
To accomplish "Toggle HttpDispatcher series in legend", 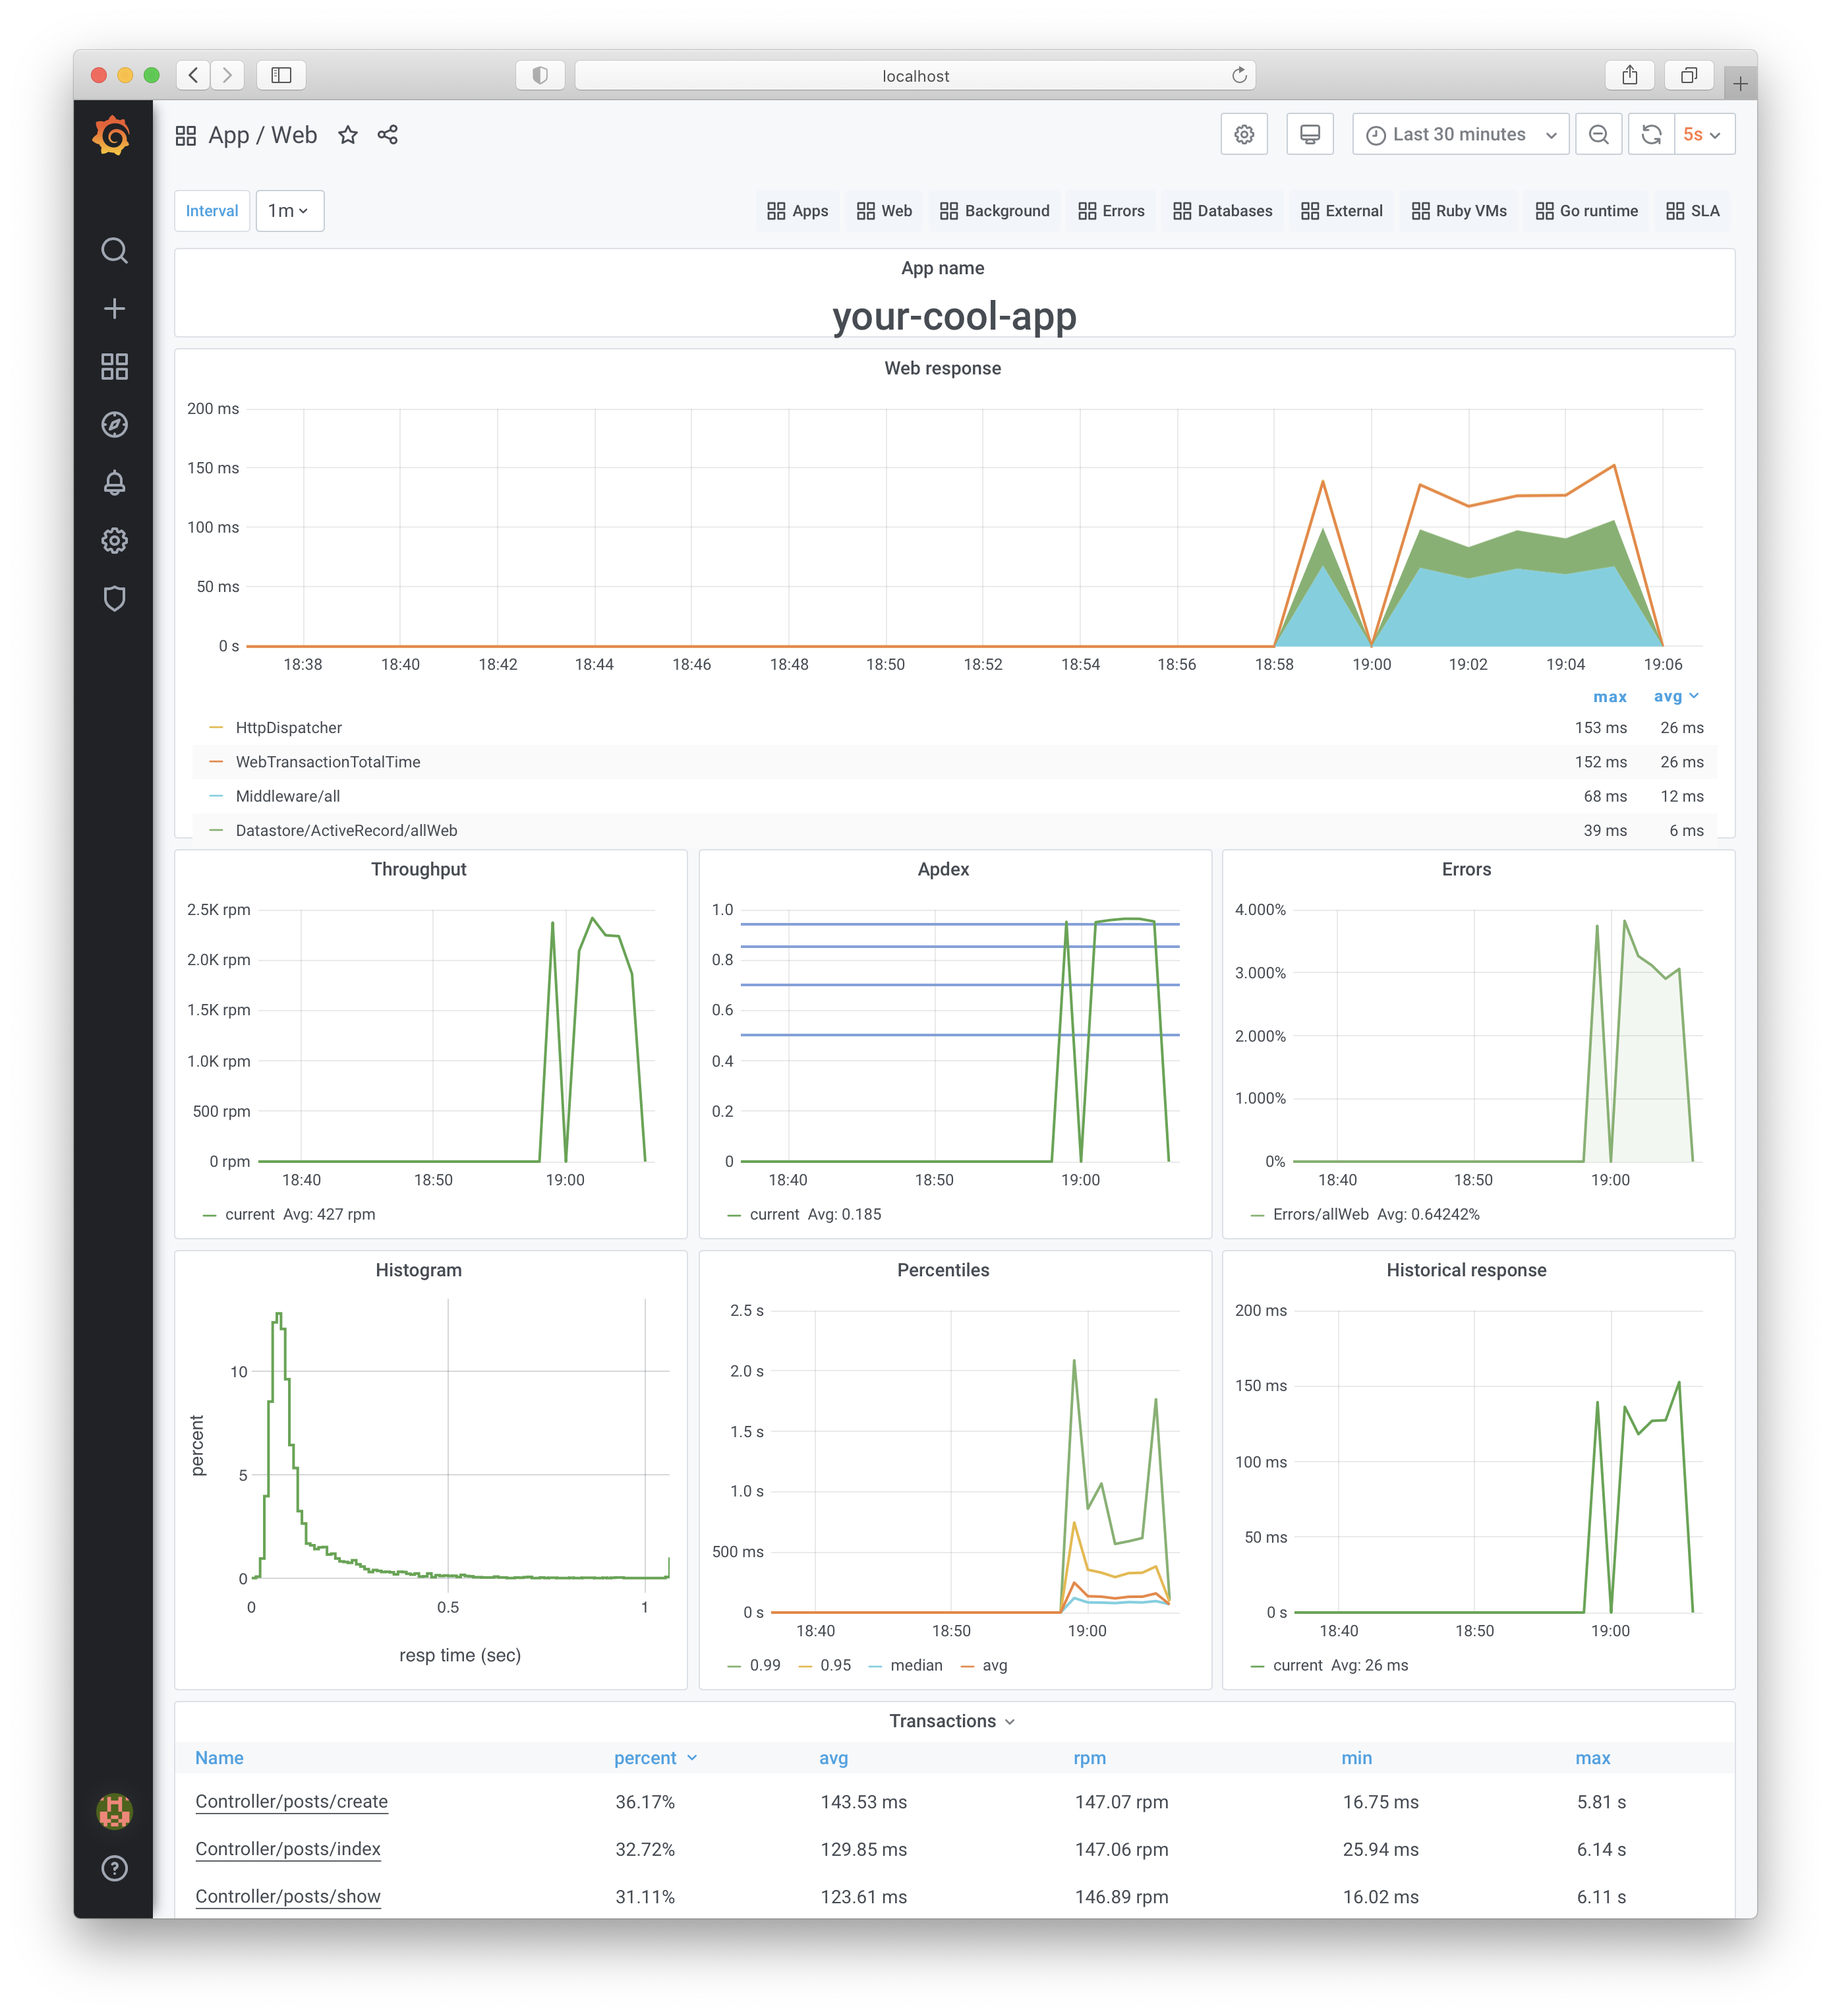I will (x=288, y=728).
